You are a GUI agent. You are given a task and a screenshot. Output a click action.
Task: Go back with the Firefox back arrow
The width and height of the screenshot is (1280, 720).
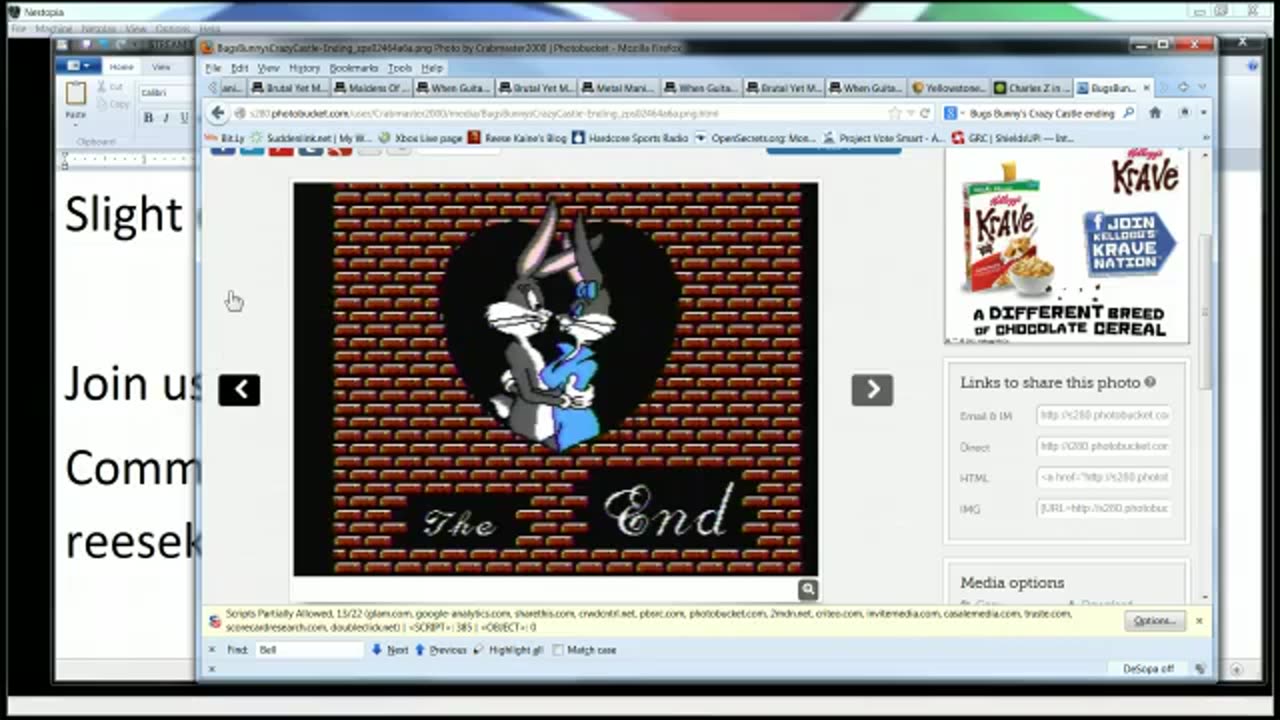[x=218, y=113]
